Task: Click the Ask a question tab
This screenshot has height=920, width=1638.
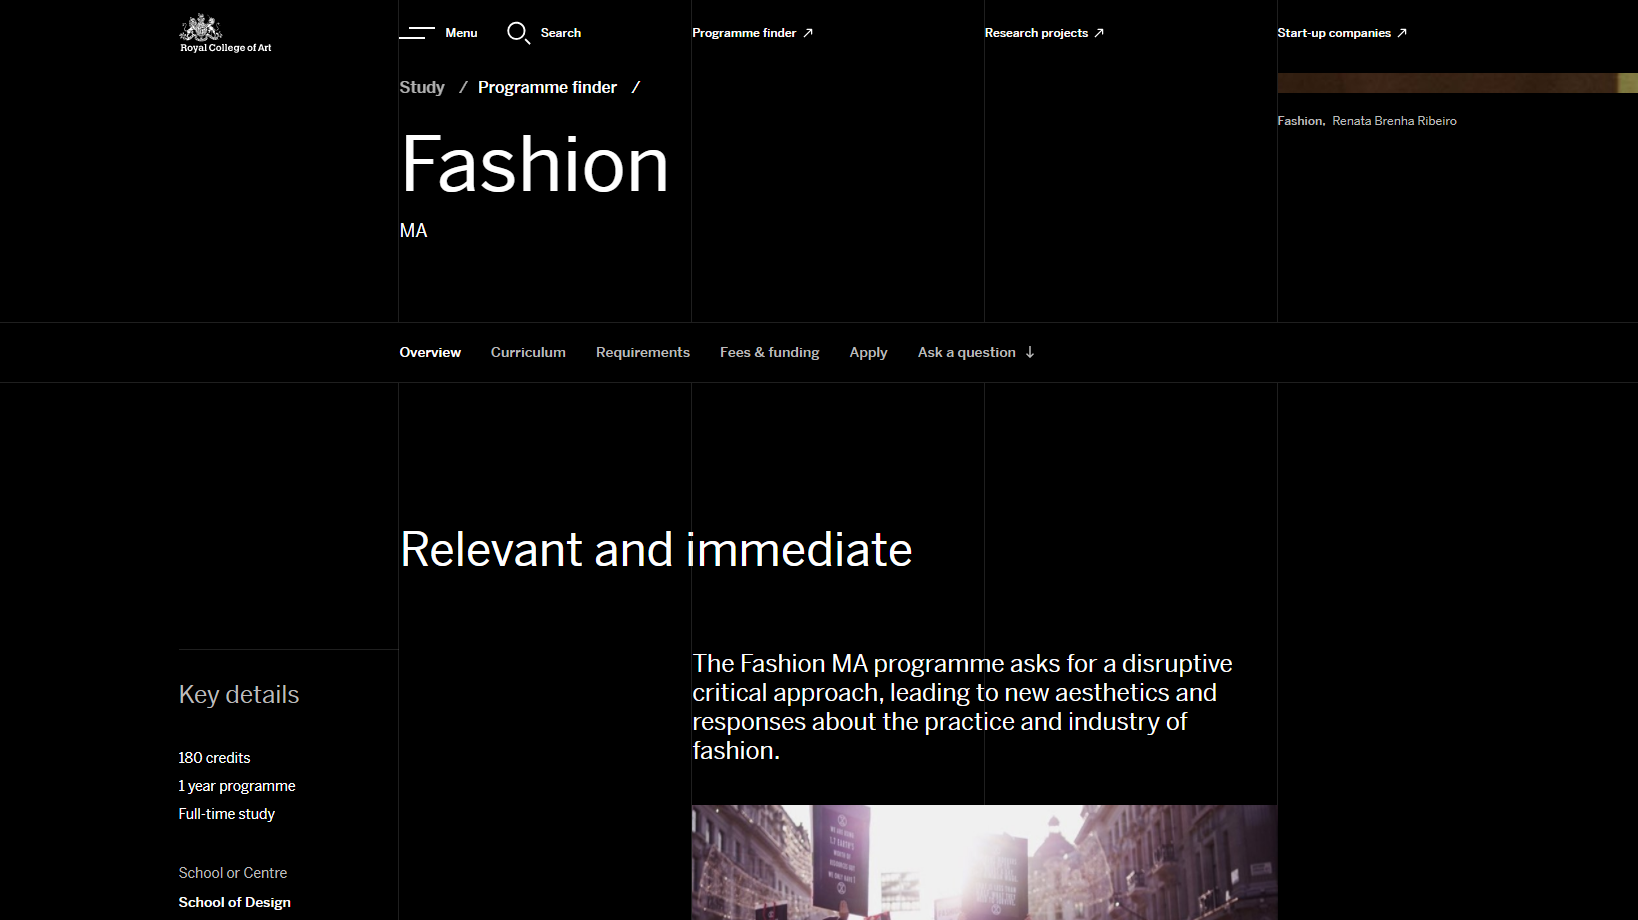Action: coord(967,352)
